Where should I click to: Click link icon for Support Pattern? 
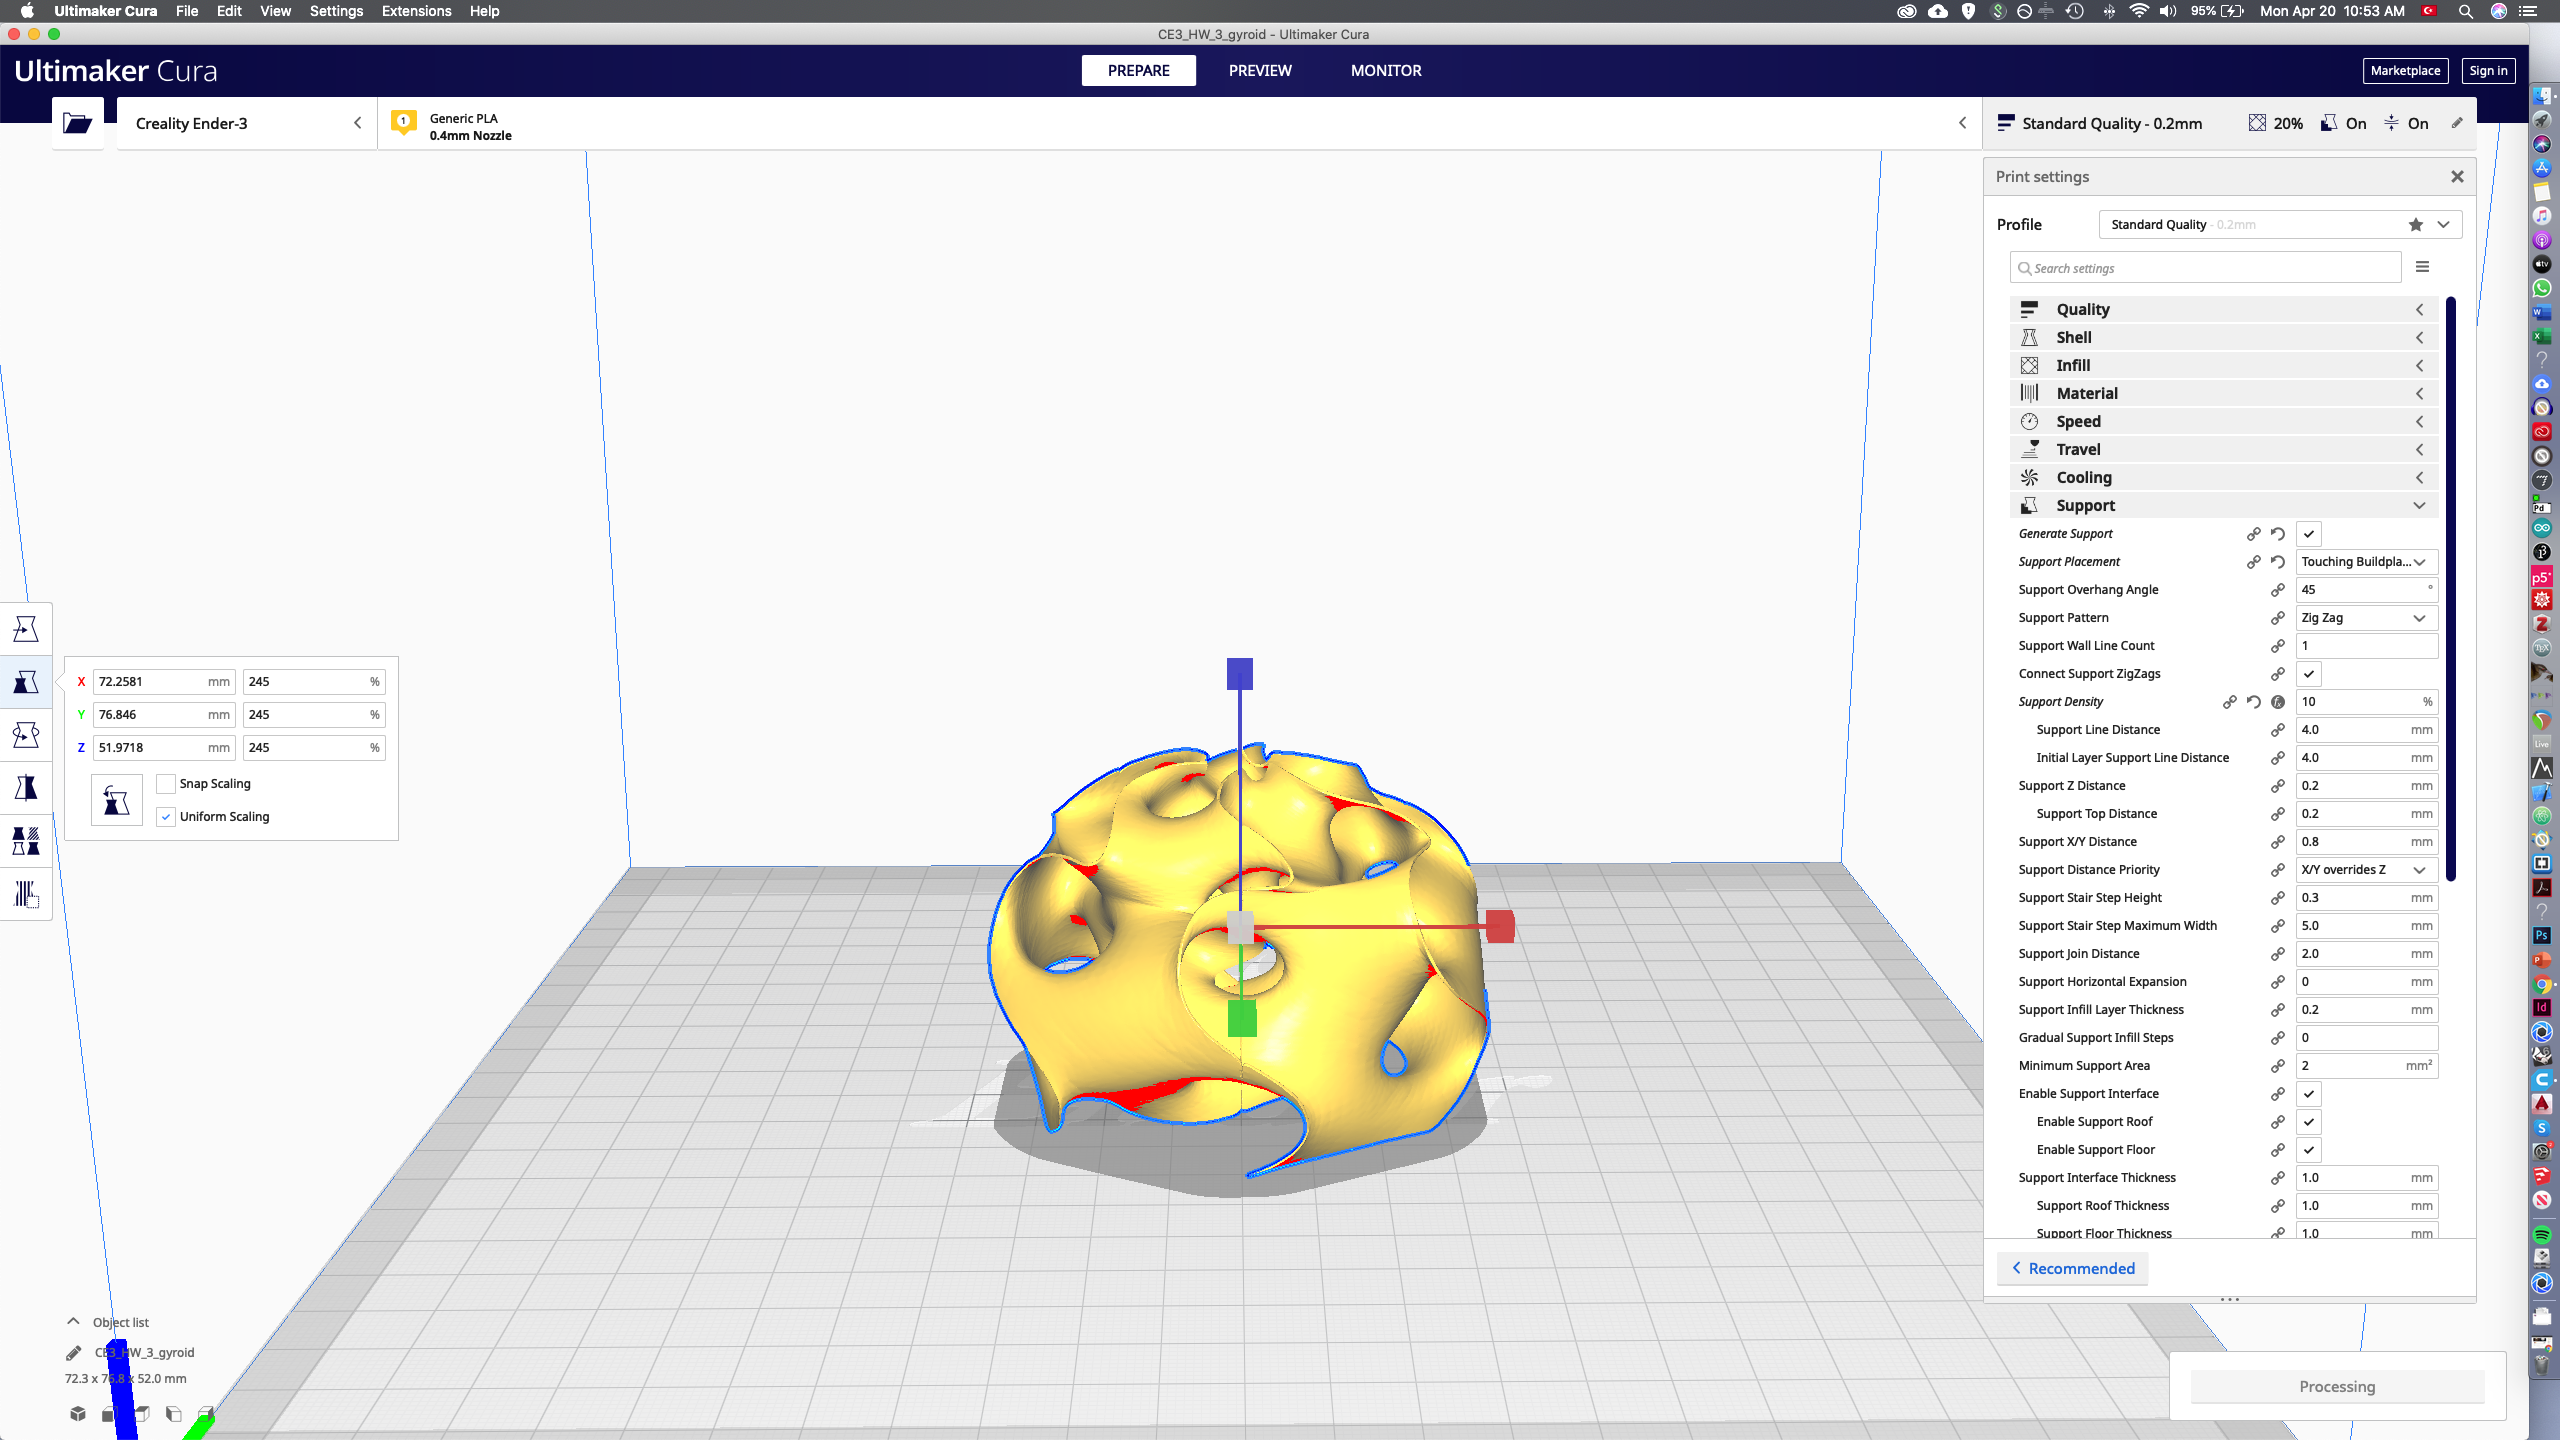click(x=2278, y=618)
